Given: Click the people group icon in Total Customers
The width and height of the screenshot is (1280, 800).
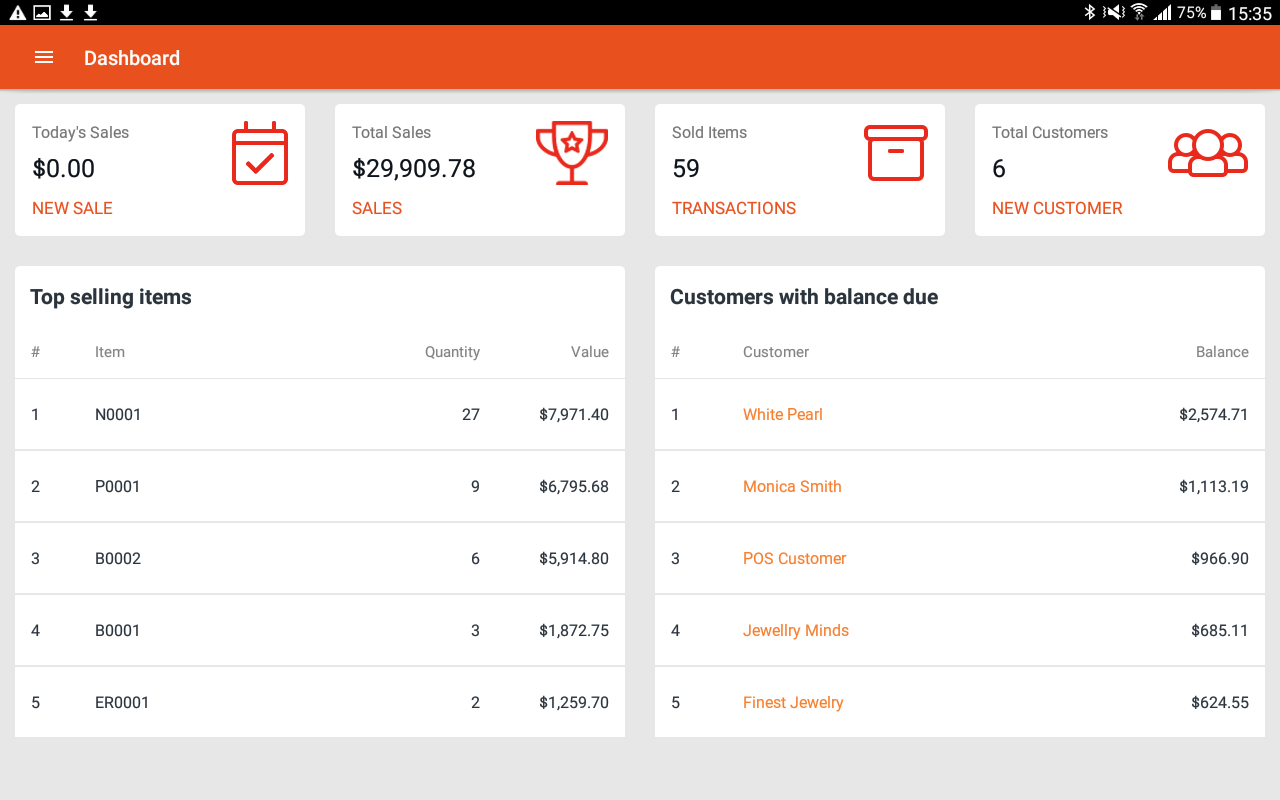Looking at the screenshot, I should pyautogui.click(x=1208, y=153).
